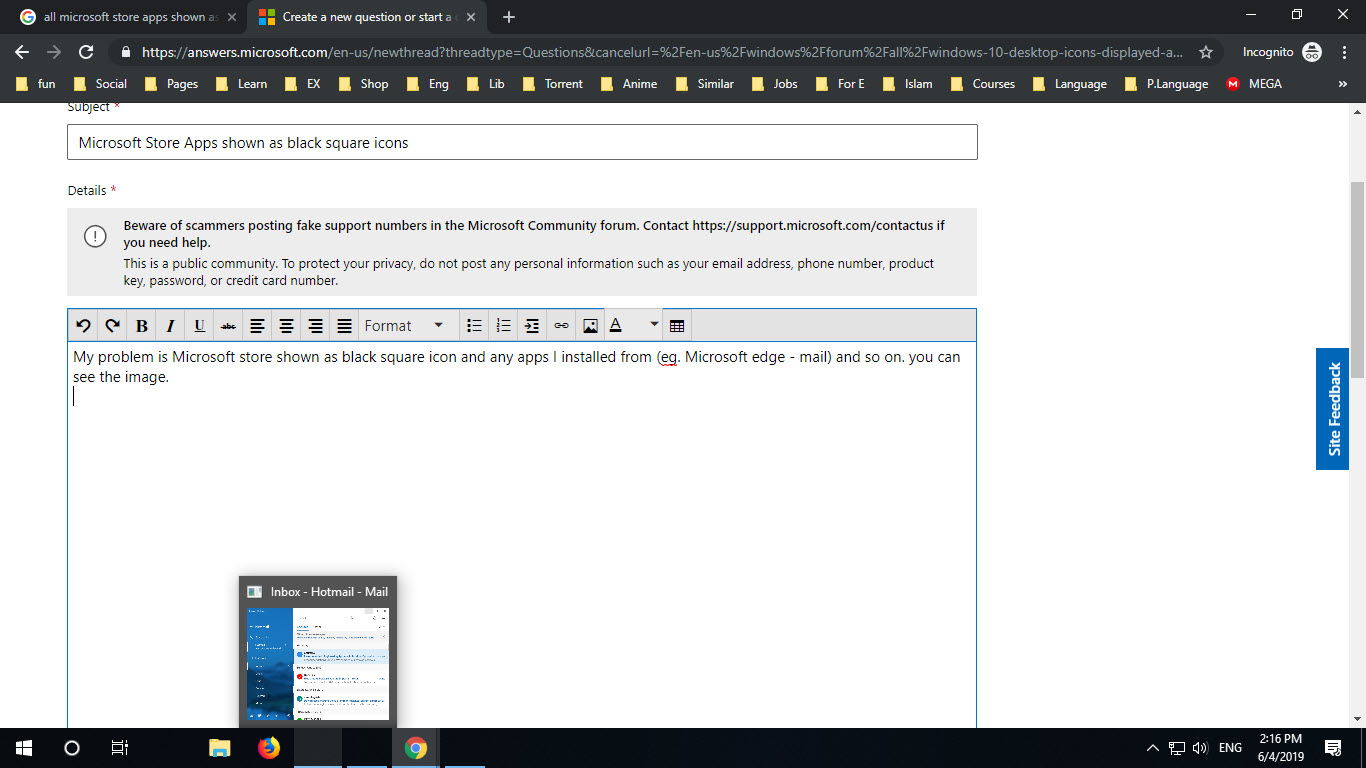Click inside the Details text area
This screenshot has height=768, width=1366.
522,535
